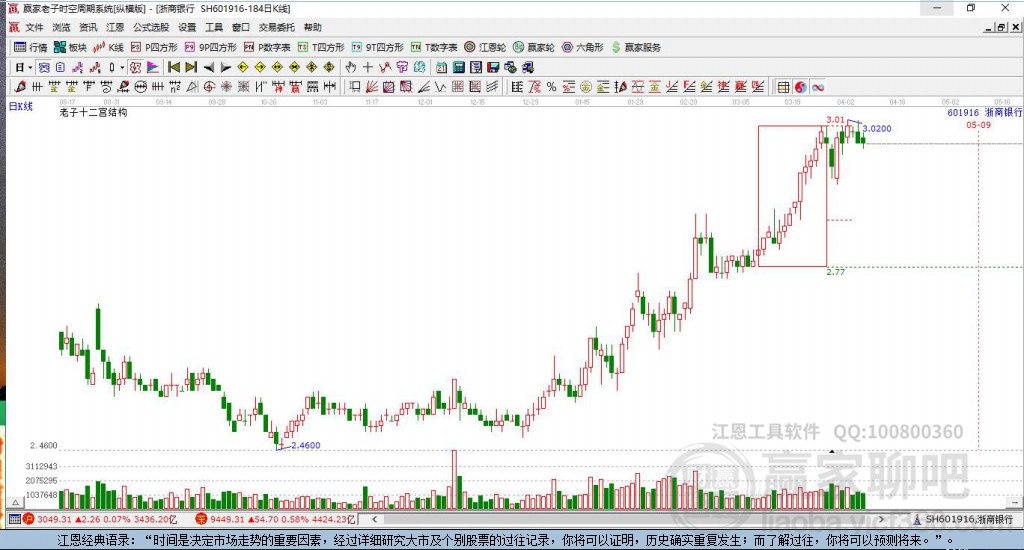The width and height of the screenshot is (1024, 550).
Task: Open the 文件 menu
Action: (x=34, y=27)
